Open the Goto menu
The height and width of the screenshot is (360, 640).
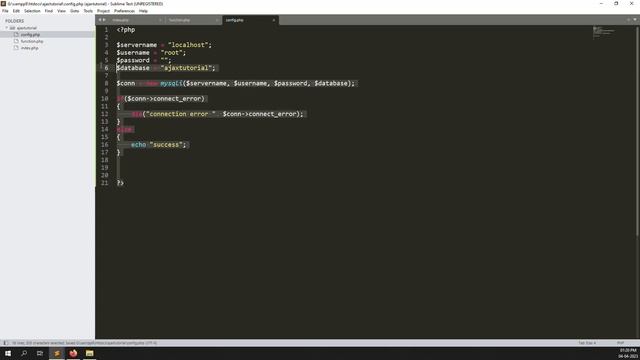tap(75, 11)
